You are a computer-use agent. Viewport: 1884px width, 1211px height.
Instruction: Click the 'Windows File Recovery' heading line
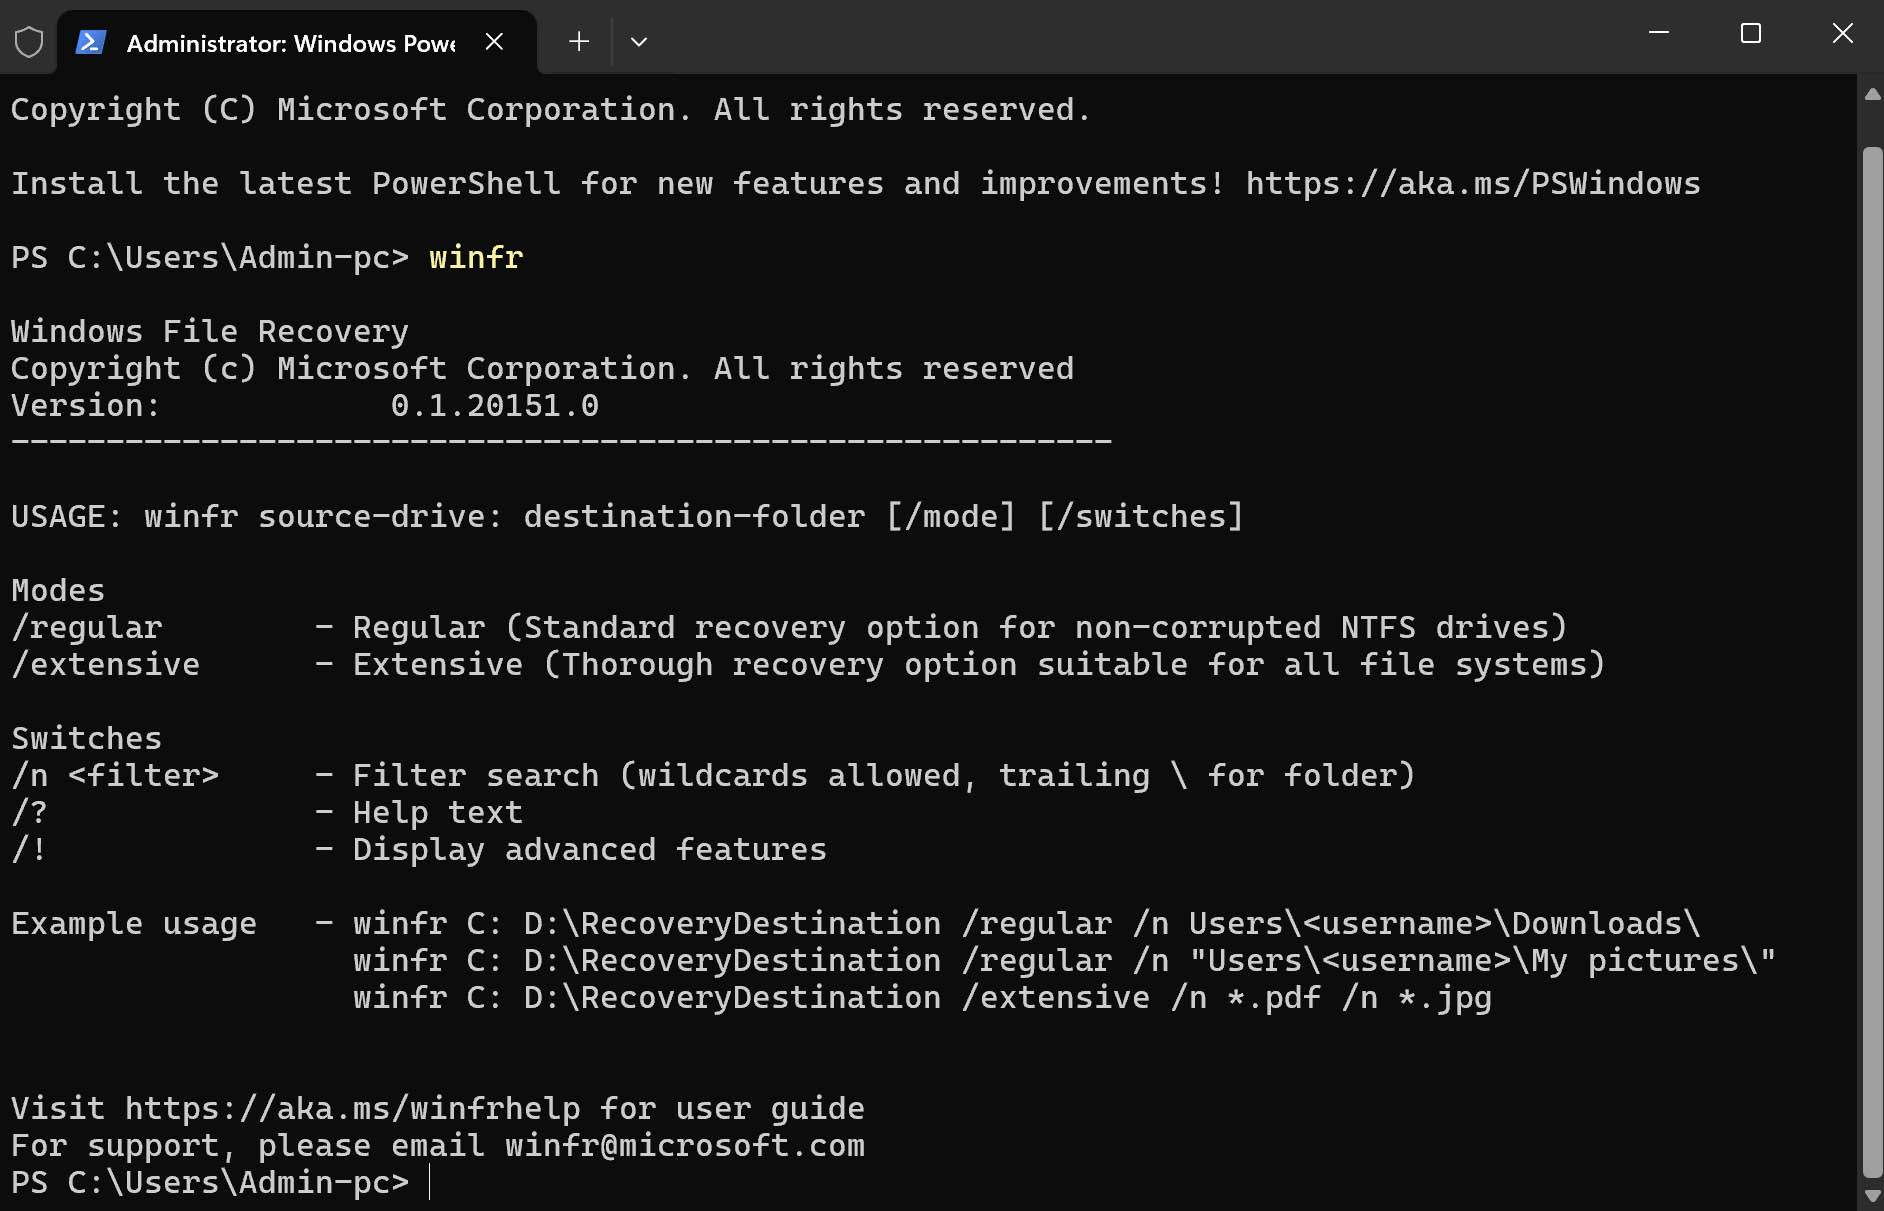tap(210, 332)
